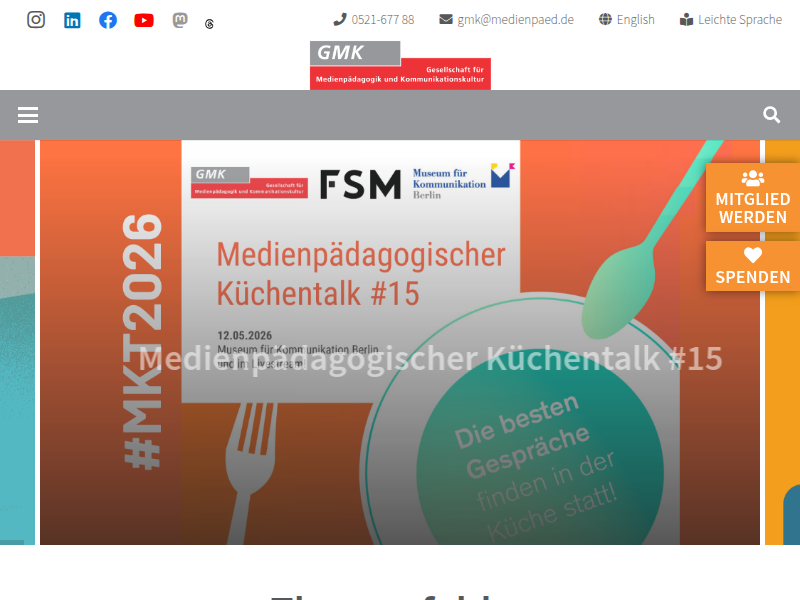Open the Medienpädagogischer Küchentalk #15 slide
Screen dimensions: 800x600
[x=400, y=342]
